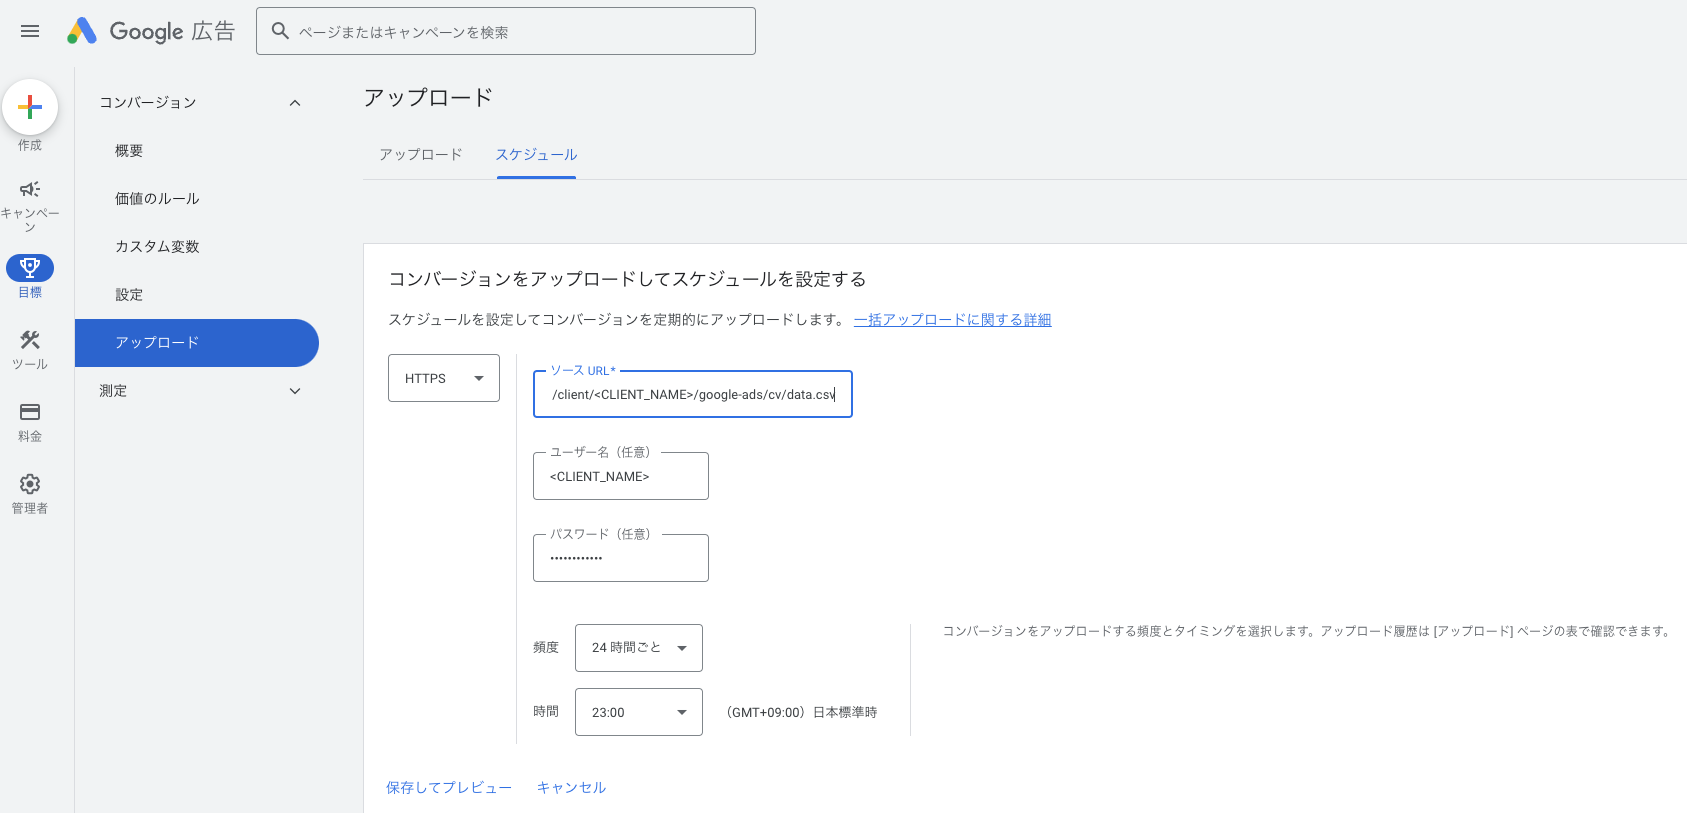The width and height of the screenshot is (1687, 813).
Task: Open the hamburger main menu
Action: click(30, 31)
